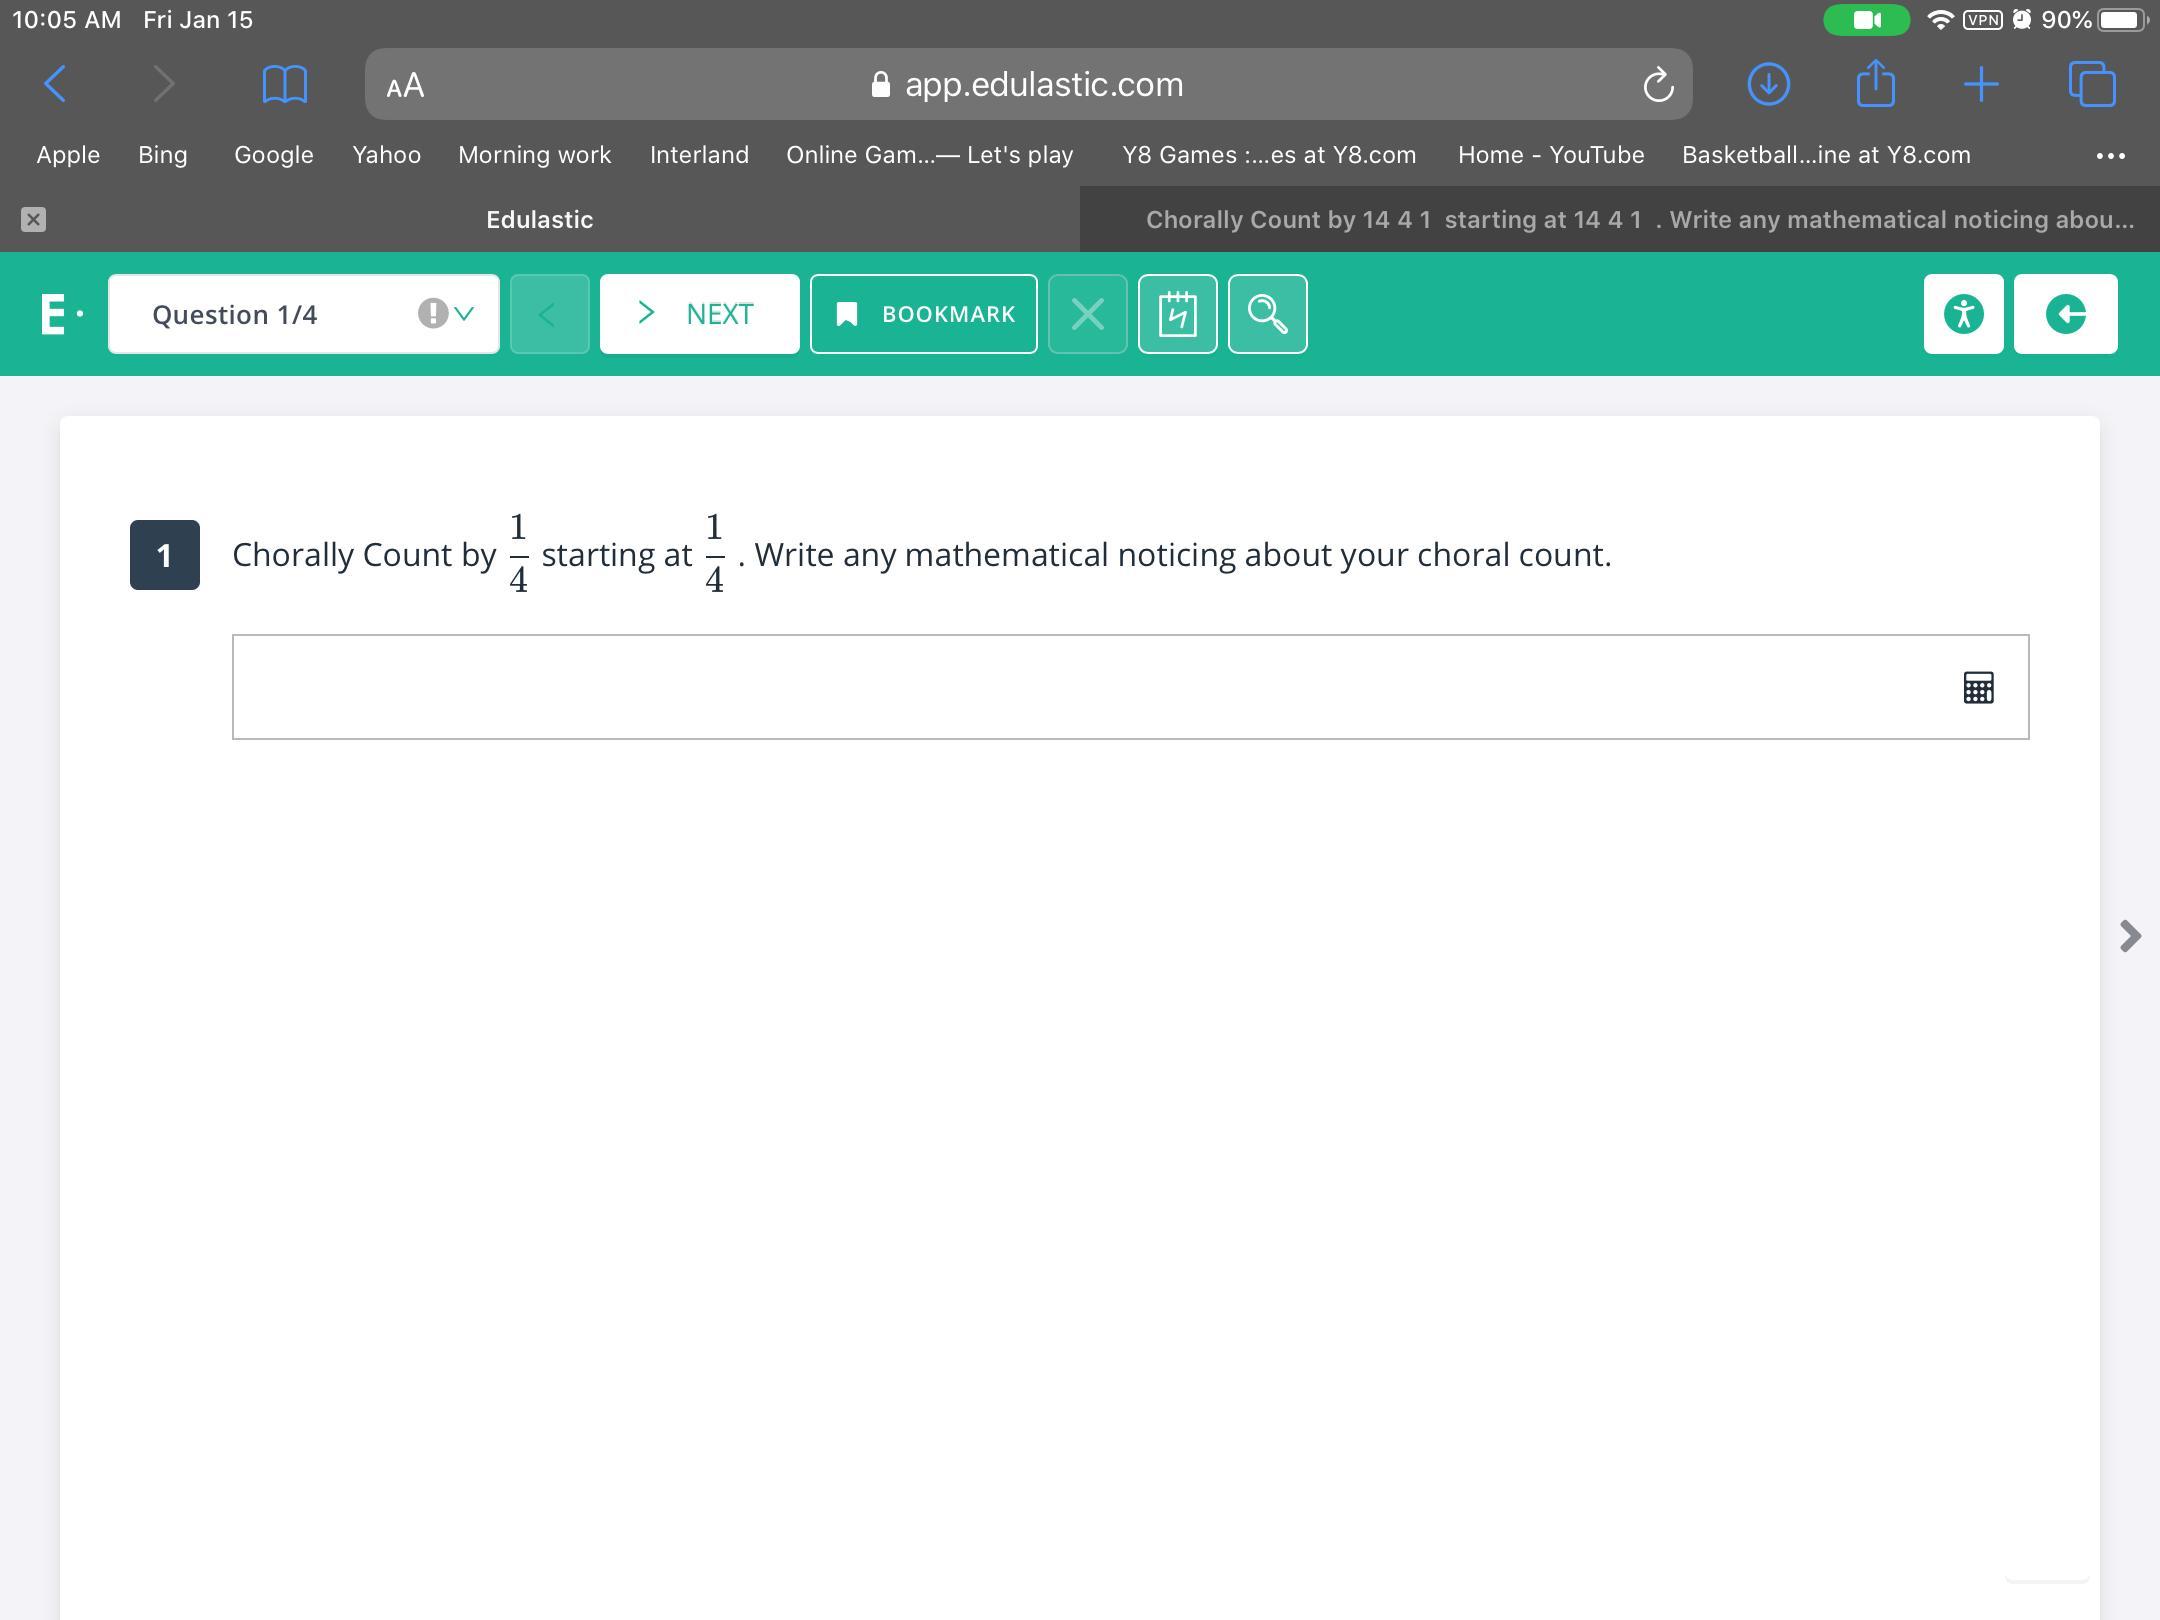Image resolution: width=2160 pixels, height=1620 pixels.
Task: Show more bookmarks with ellipsis
Action: 2110,155
